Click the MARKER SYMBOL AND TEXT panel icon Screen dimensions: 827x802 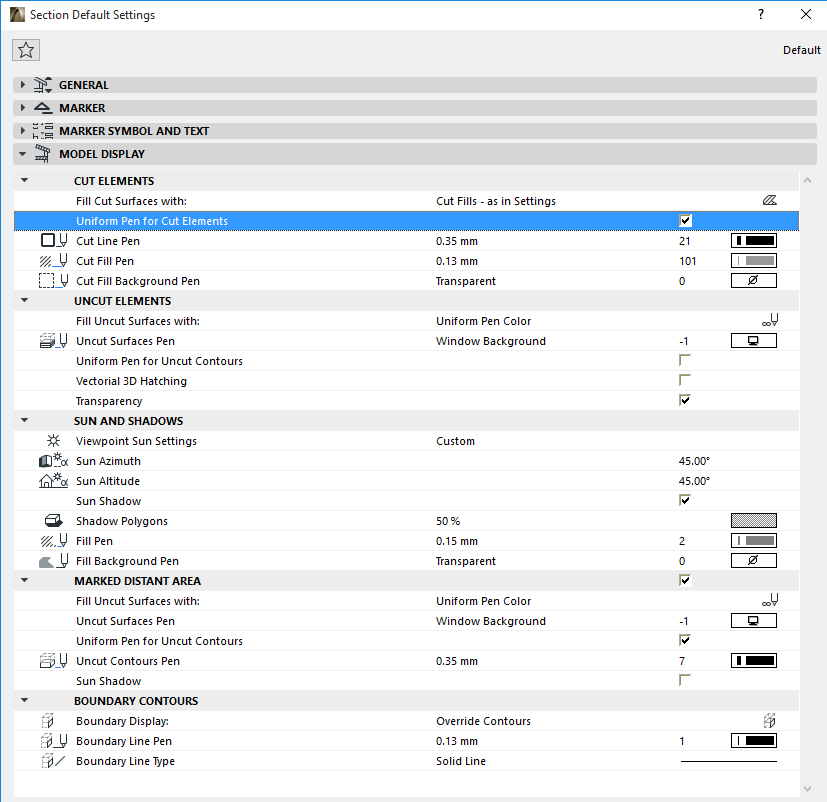tap(43, 131)
